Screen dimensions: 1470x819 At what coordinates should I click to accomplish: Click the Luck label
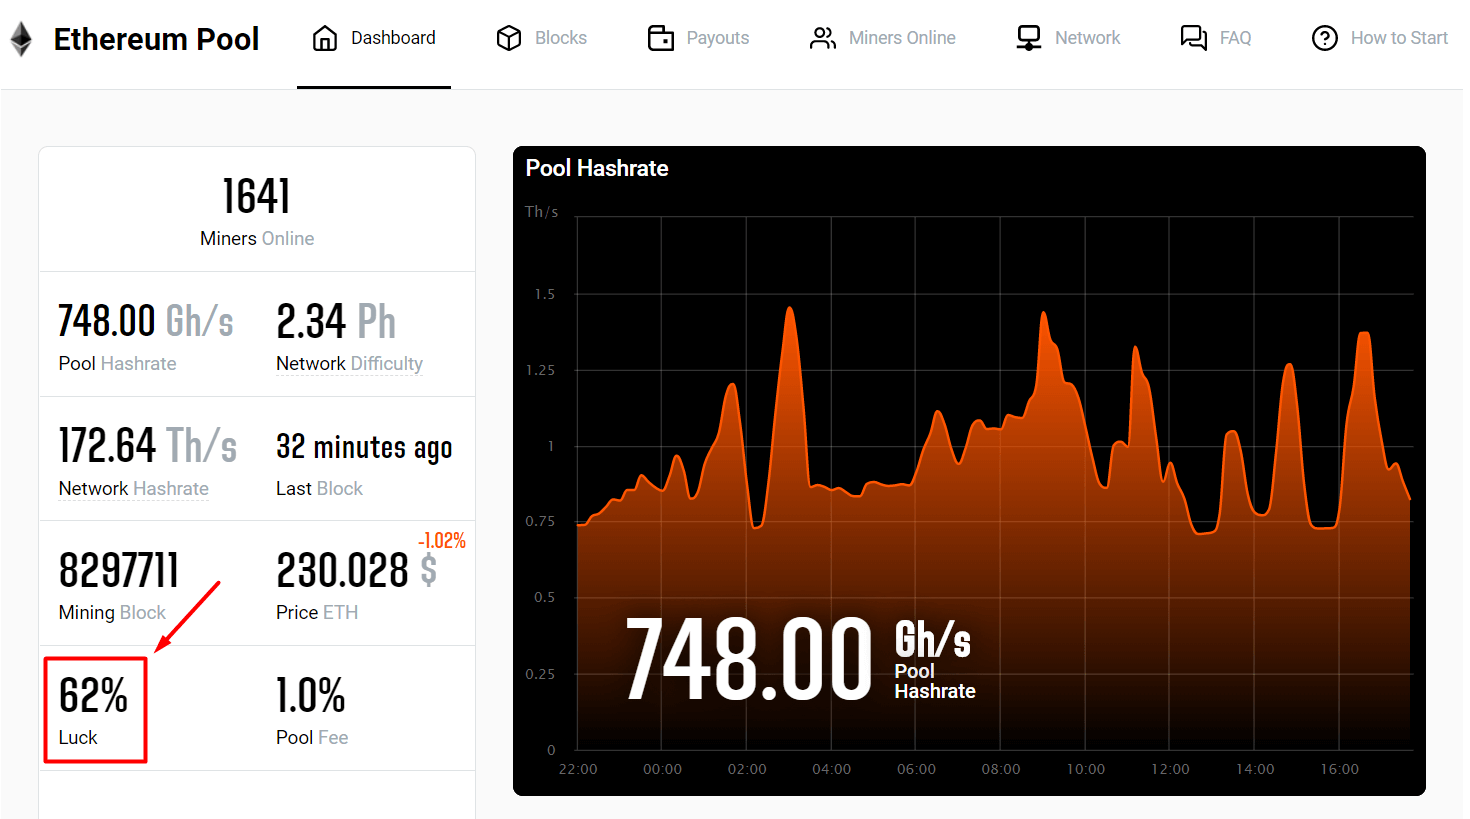(78, 737)
